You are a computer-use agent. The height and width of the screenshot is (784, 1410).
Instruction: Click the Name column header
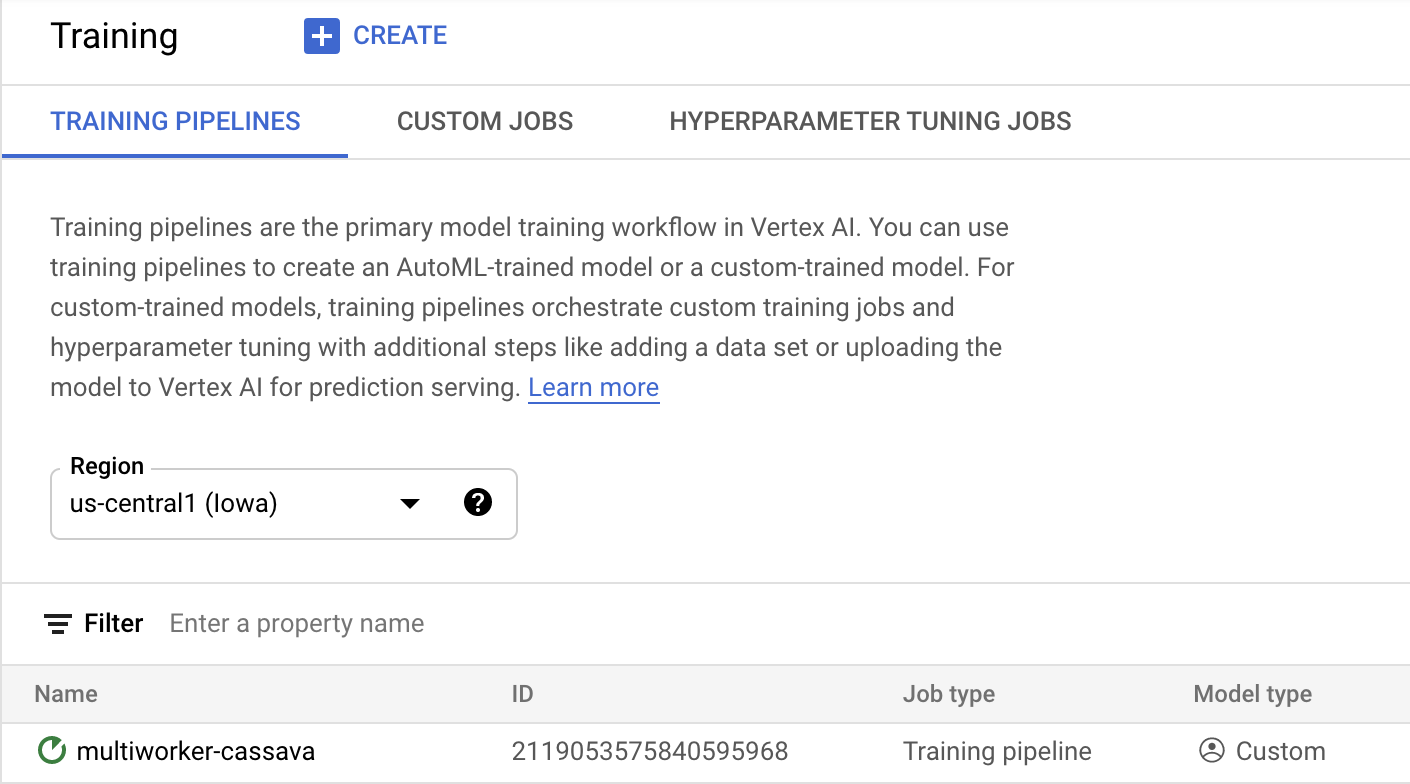[x=65, y=693]
